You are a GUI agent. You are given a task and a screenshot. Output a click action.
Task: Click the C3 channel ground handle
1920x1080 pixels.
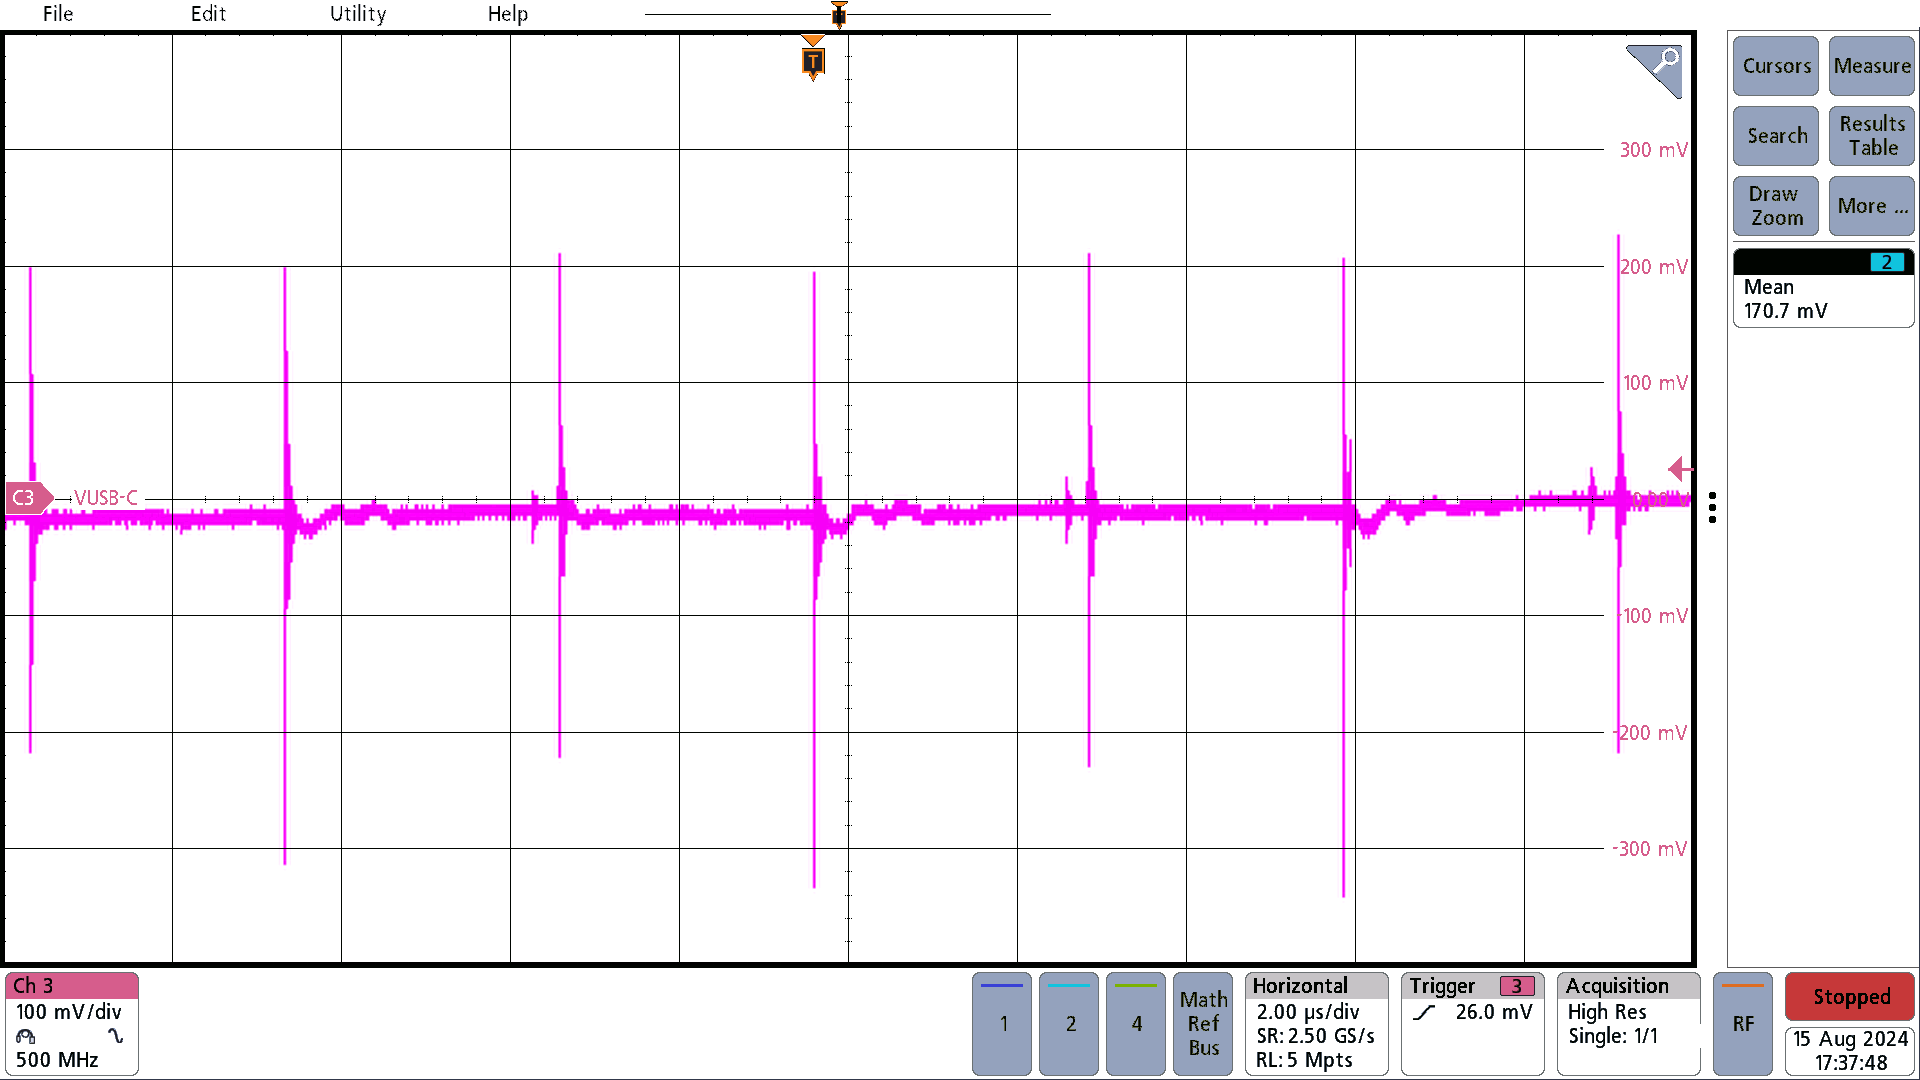tap(28, 497)
